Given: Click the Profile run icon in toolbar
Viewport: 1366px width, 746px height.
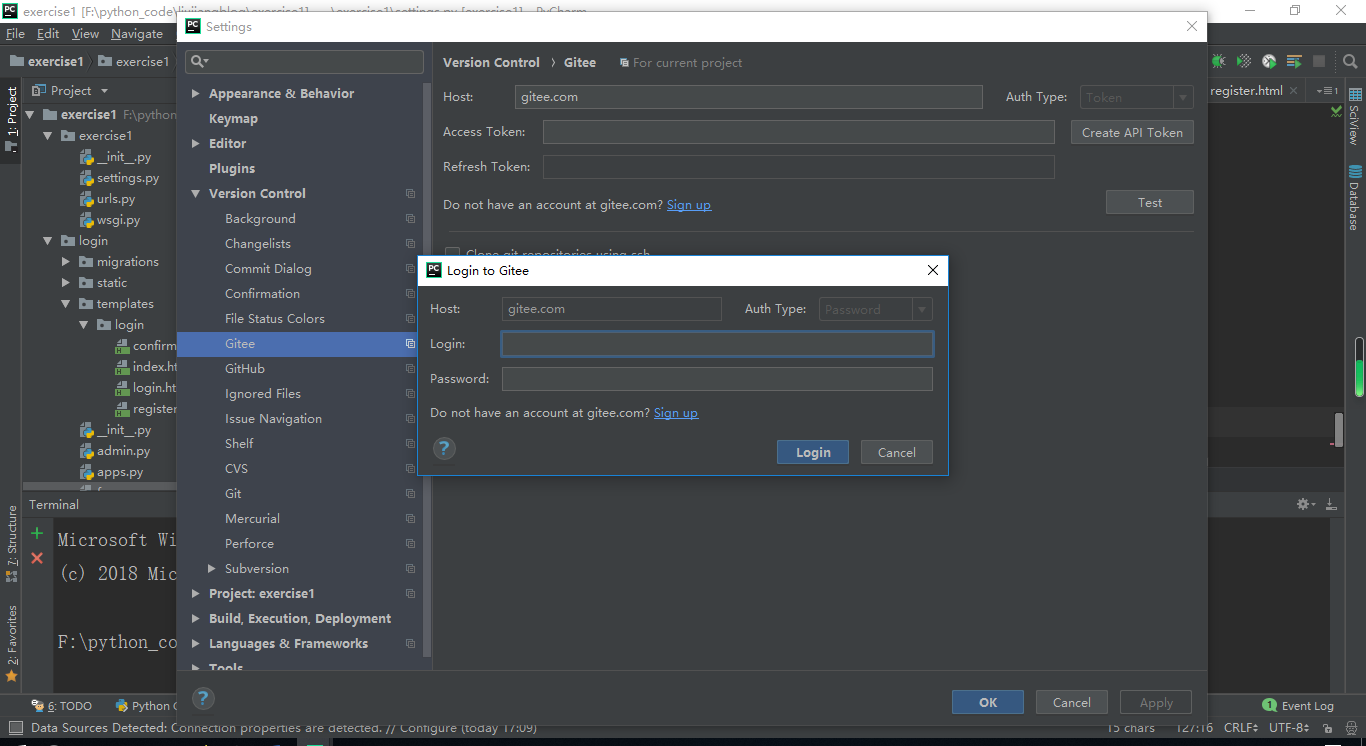Looking at the screenshot, I should [1269, 62].
